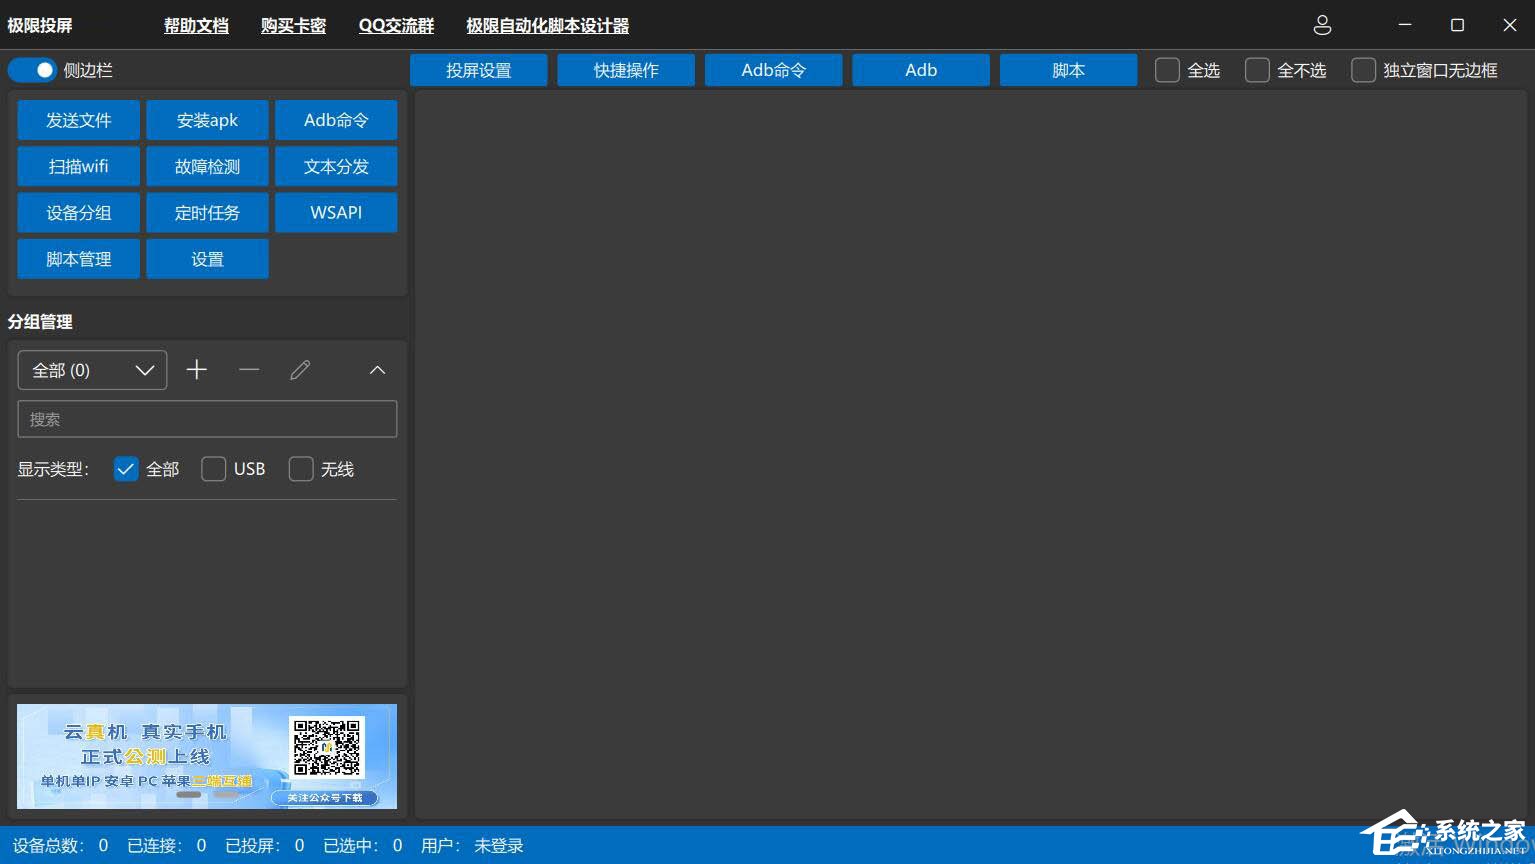Click the 发送文件 button

pyautogui.click(x=79, y=120)
